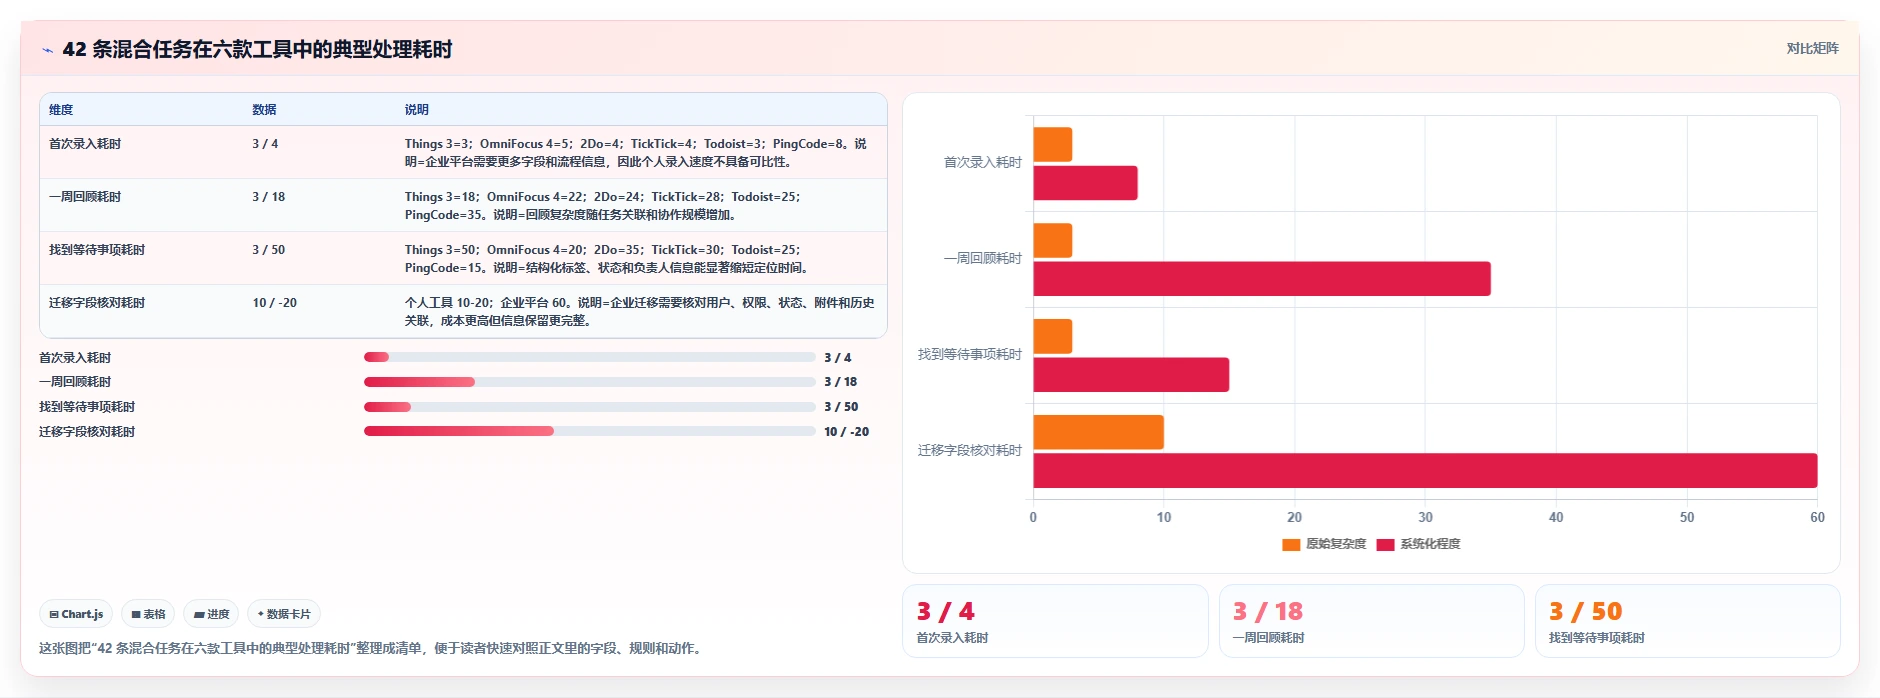Click the 首次录入耗时 chart axis label
The image size is (1880, 698).
tap(983, 162)
